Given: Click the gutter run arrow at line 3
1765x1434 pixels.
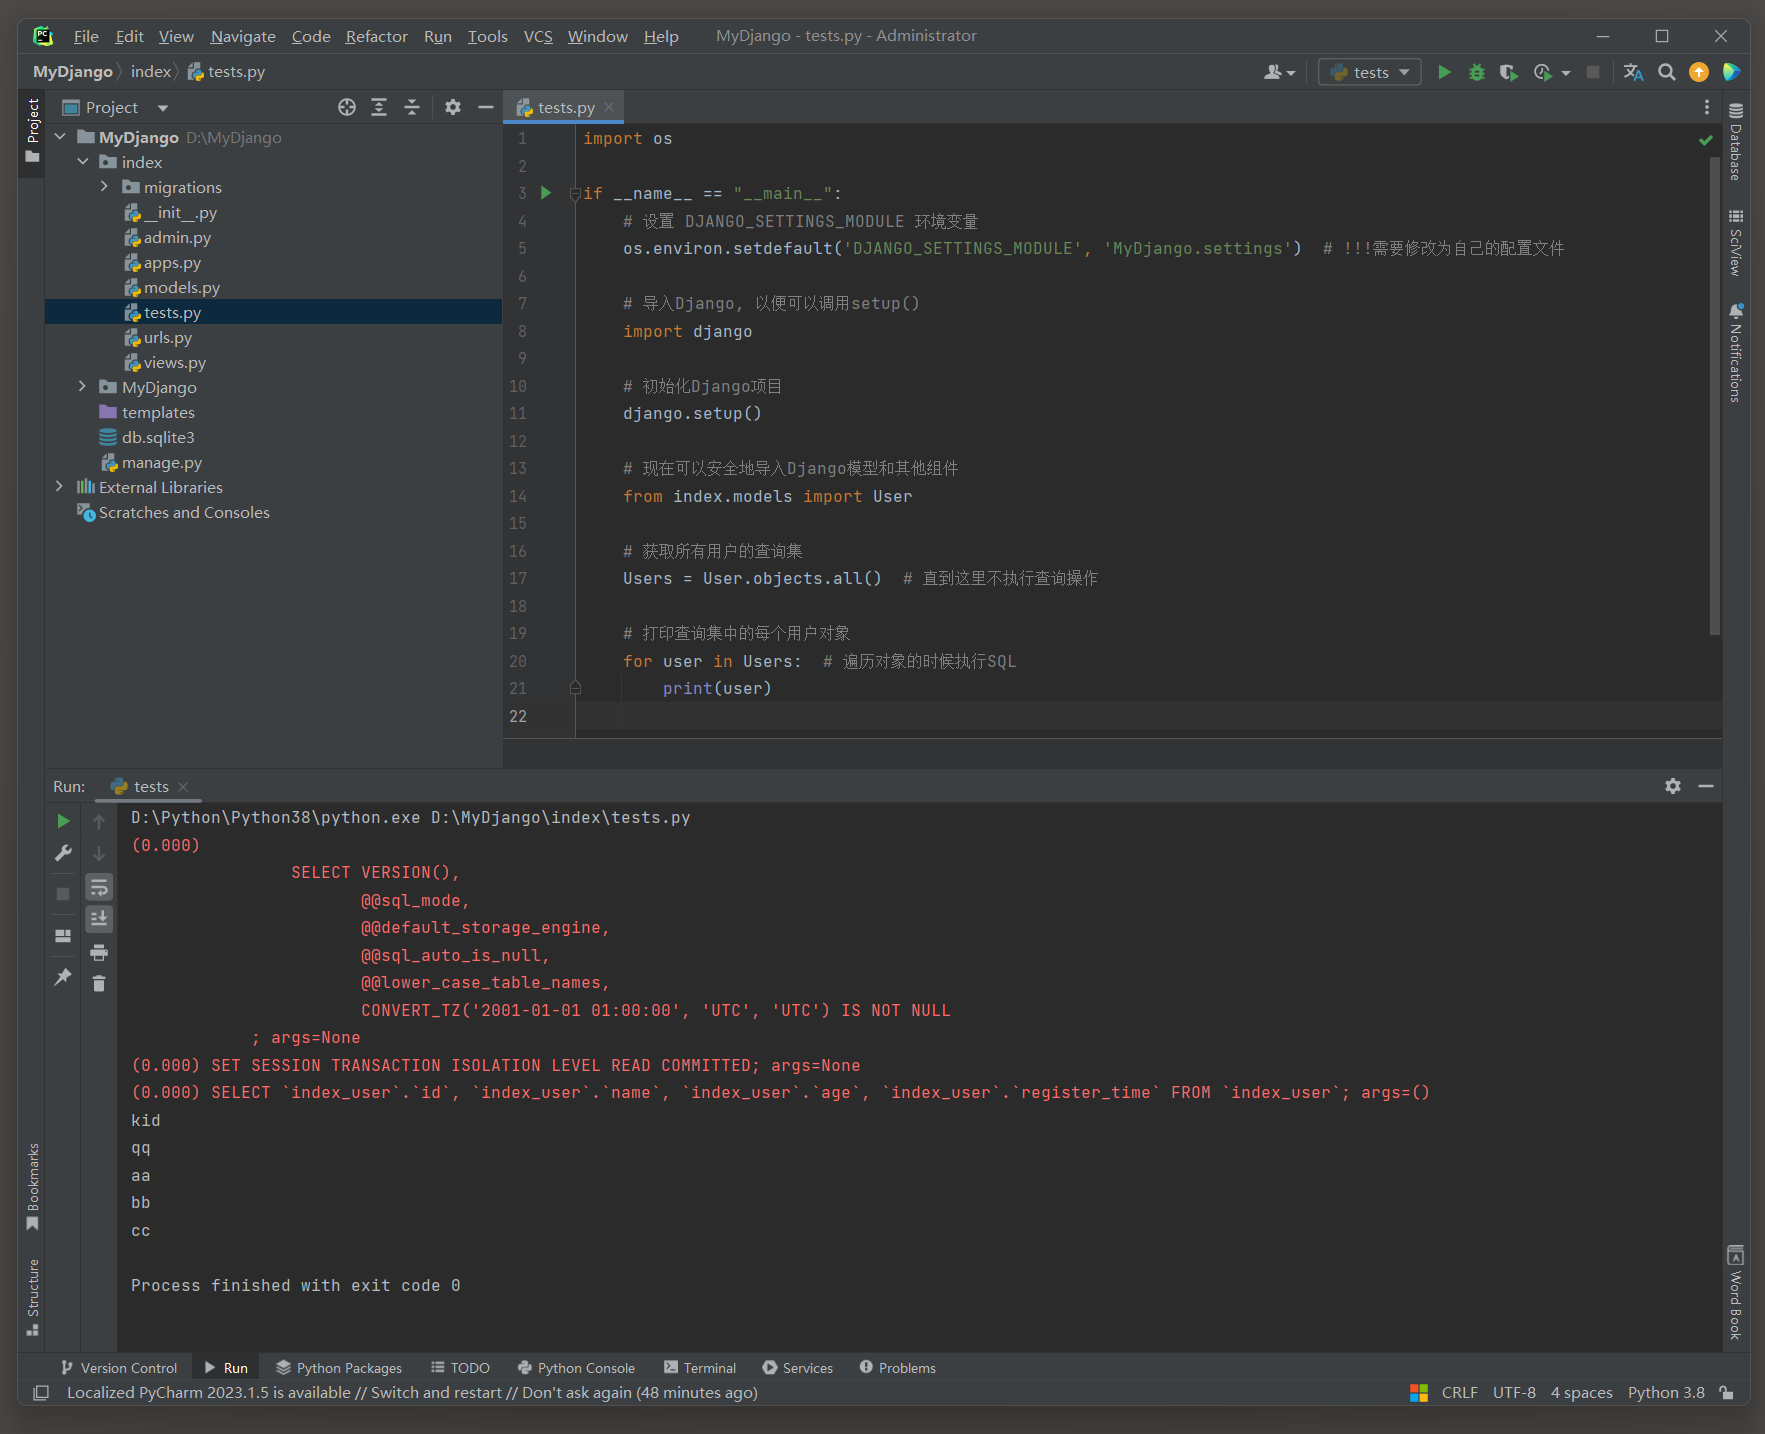Looking at the screenshot, I should tap(546, 193).
